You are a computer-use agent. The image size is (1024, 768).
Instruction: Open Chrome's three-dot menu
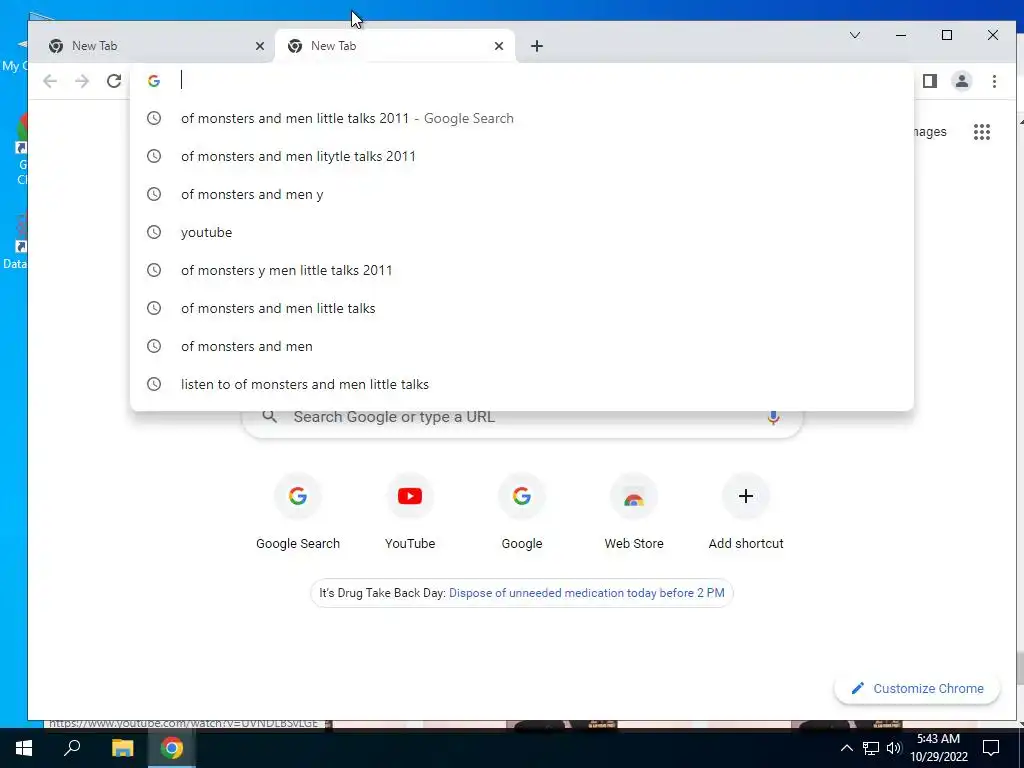[994, 81]
